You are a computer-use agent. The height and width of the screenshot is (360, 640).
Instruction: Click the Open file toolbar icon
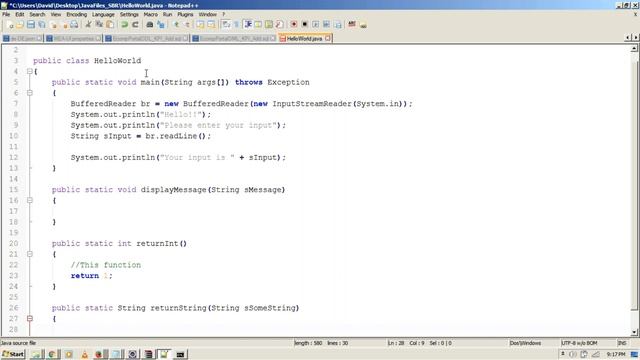point(20,25)
